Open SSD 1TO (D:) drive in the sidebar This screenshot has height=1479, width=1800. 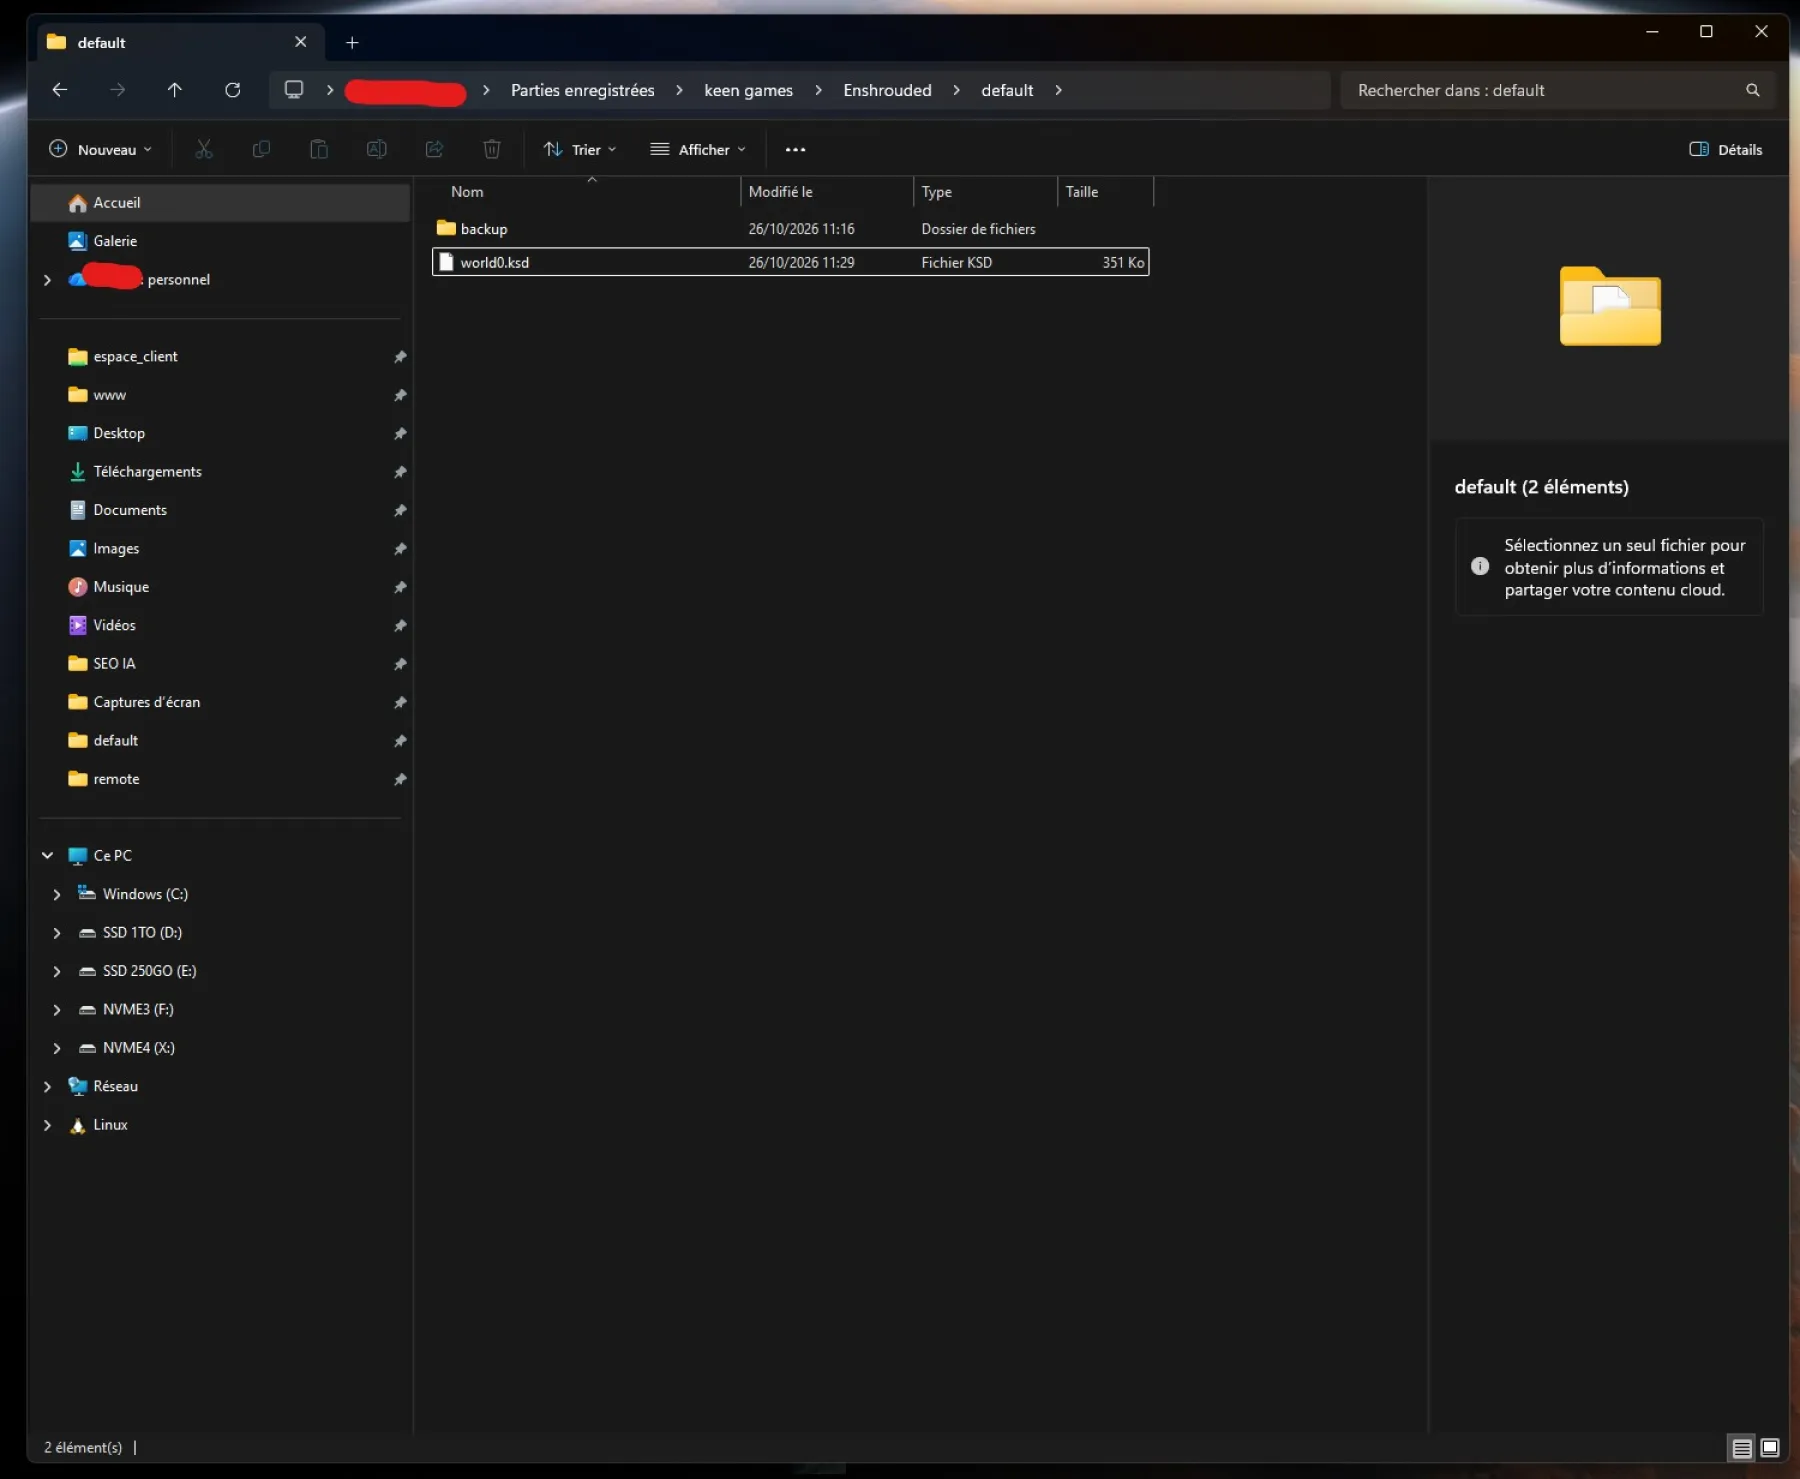[142, 932]
